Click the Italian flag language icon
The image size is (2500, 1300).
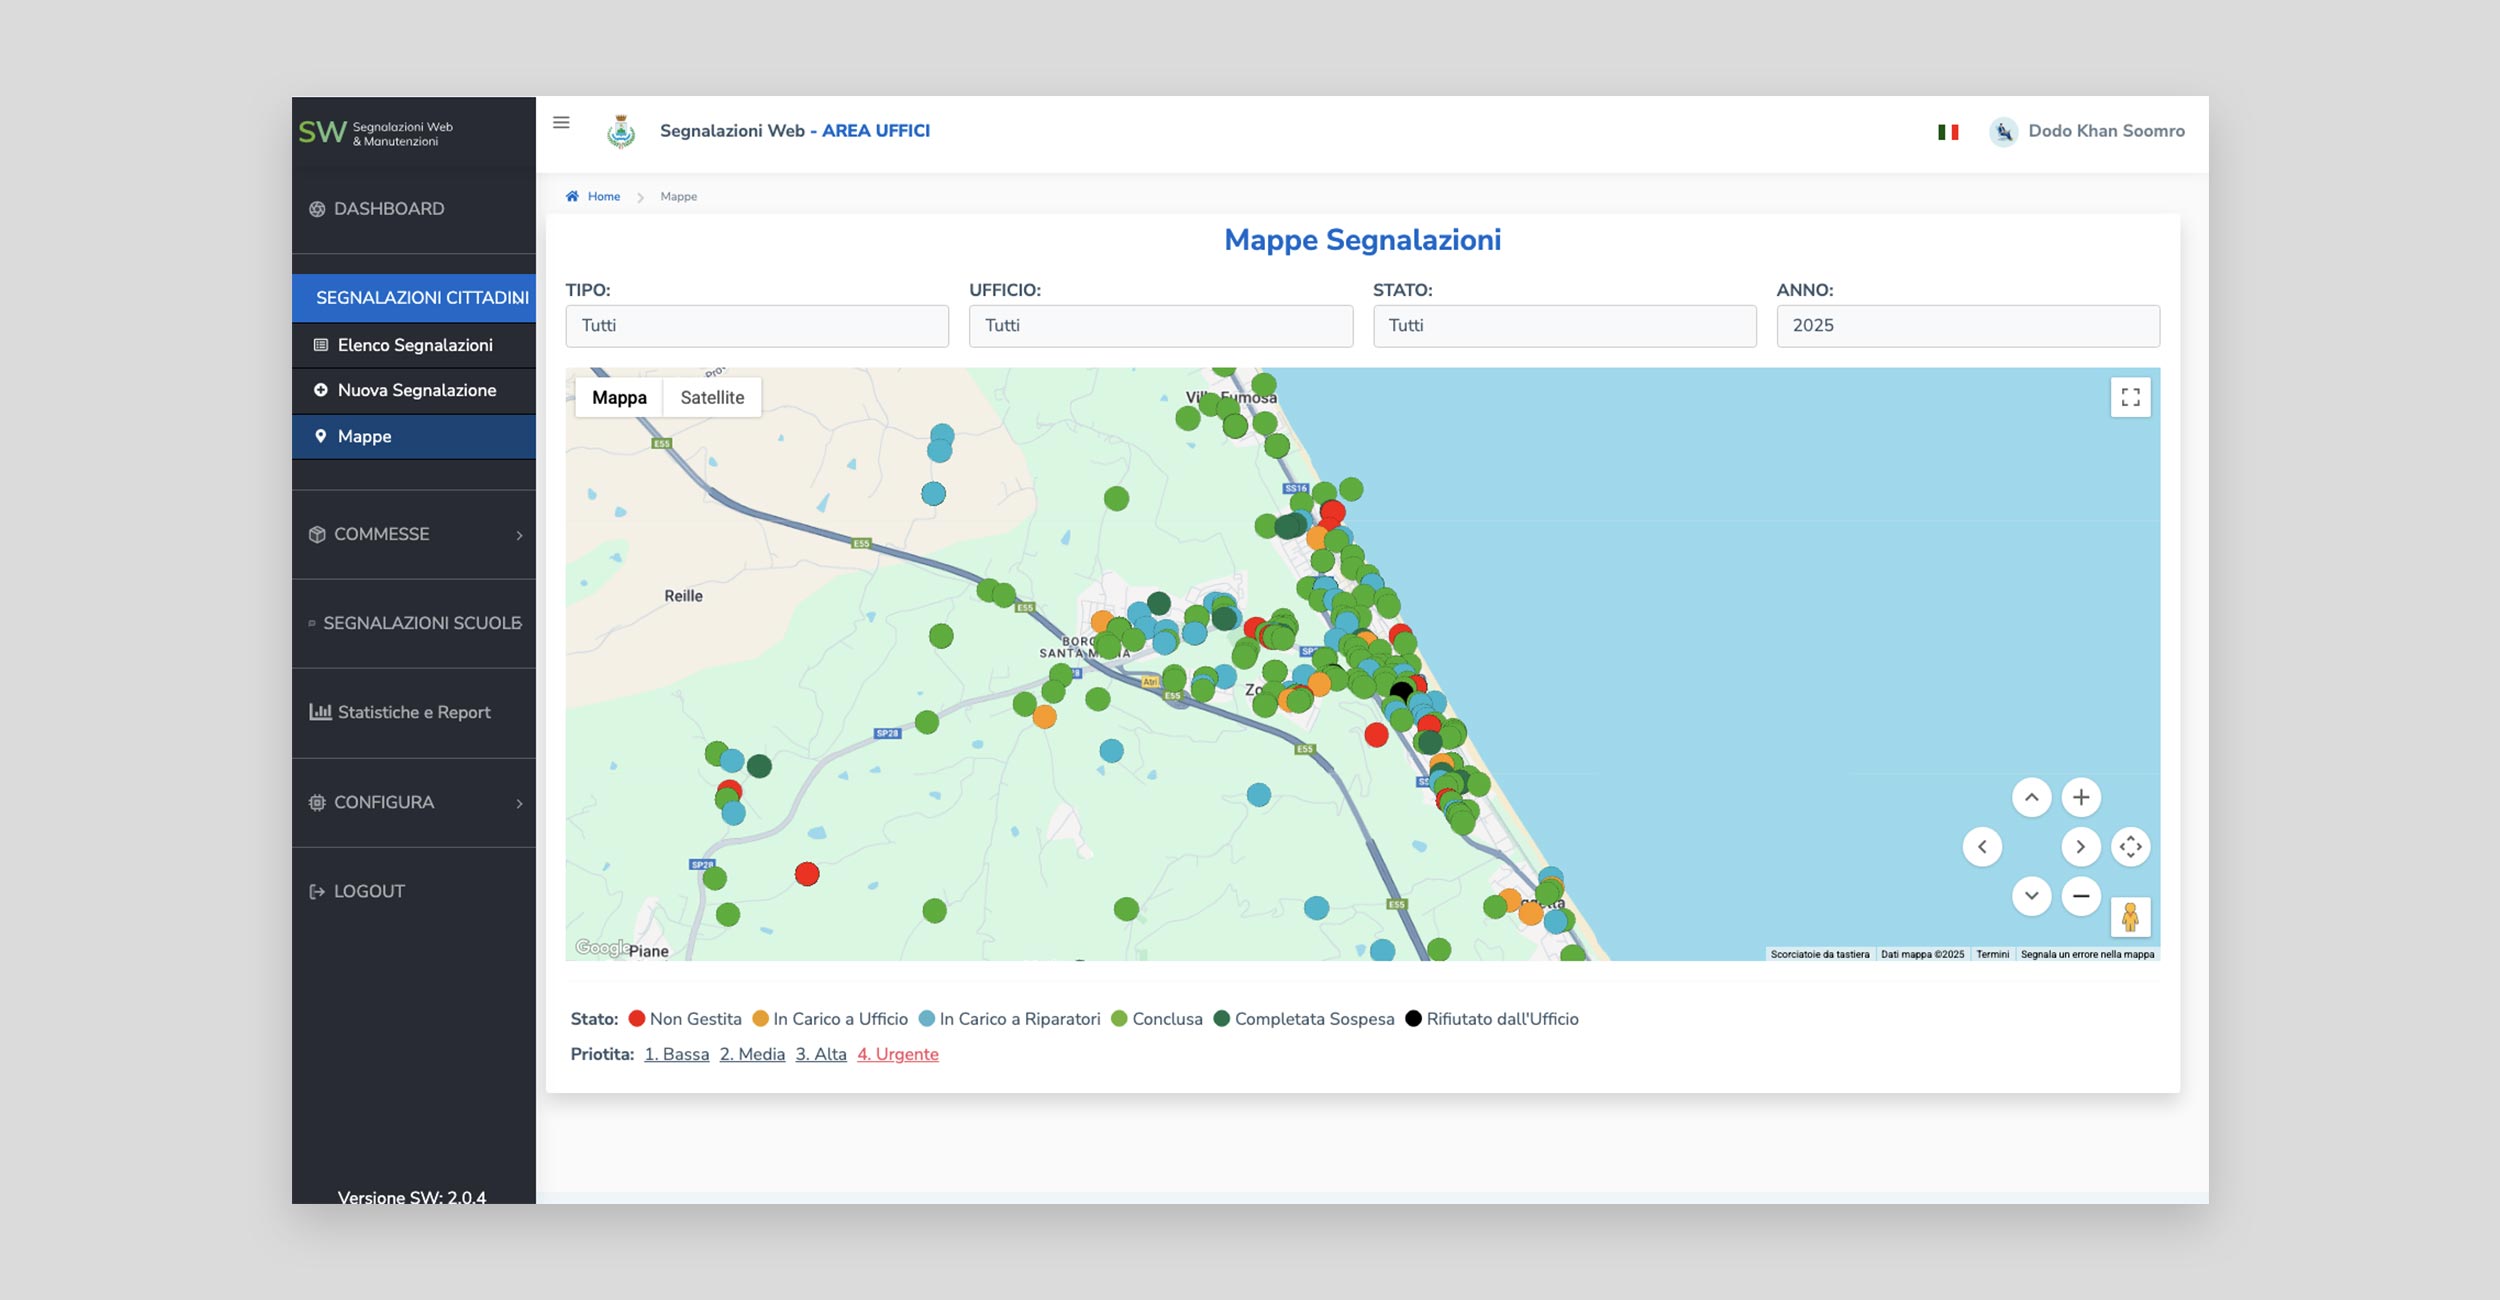click(x=1947, y=132)
